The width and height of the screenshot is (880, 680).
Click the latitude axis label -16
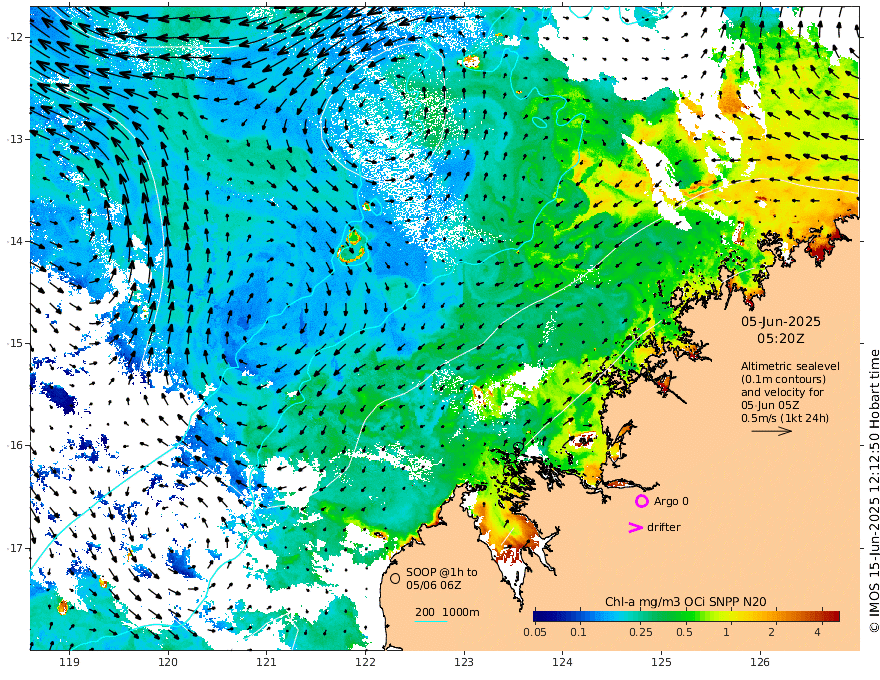pyautogui.click(x=15, y=445)
